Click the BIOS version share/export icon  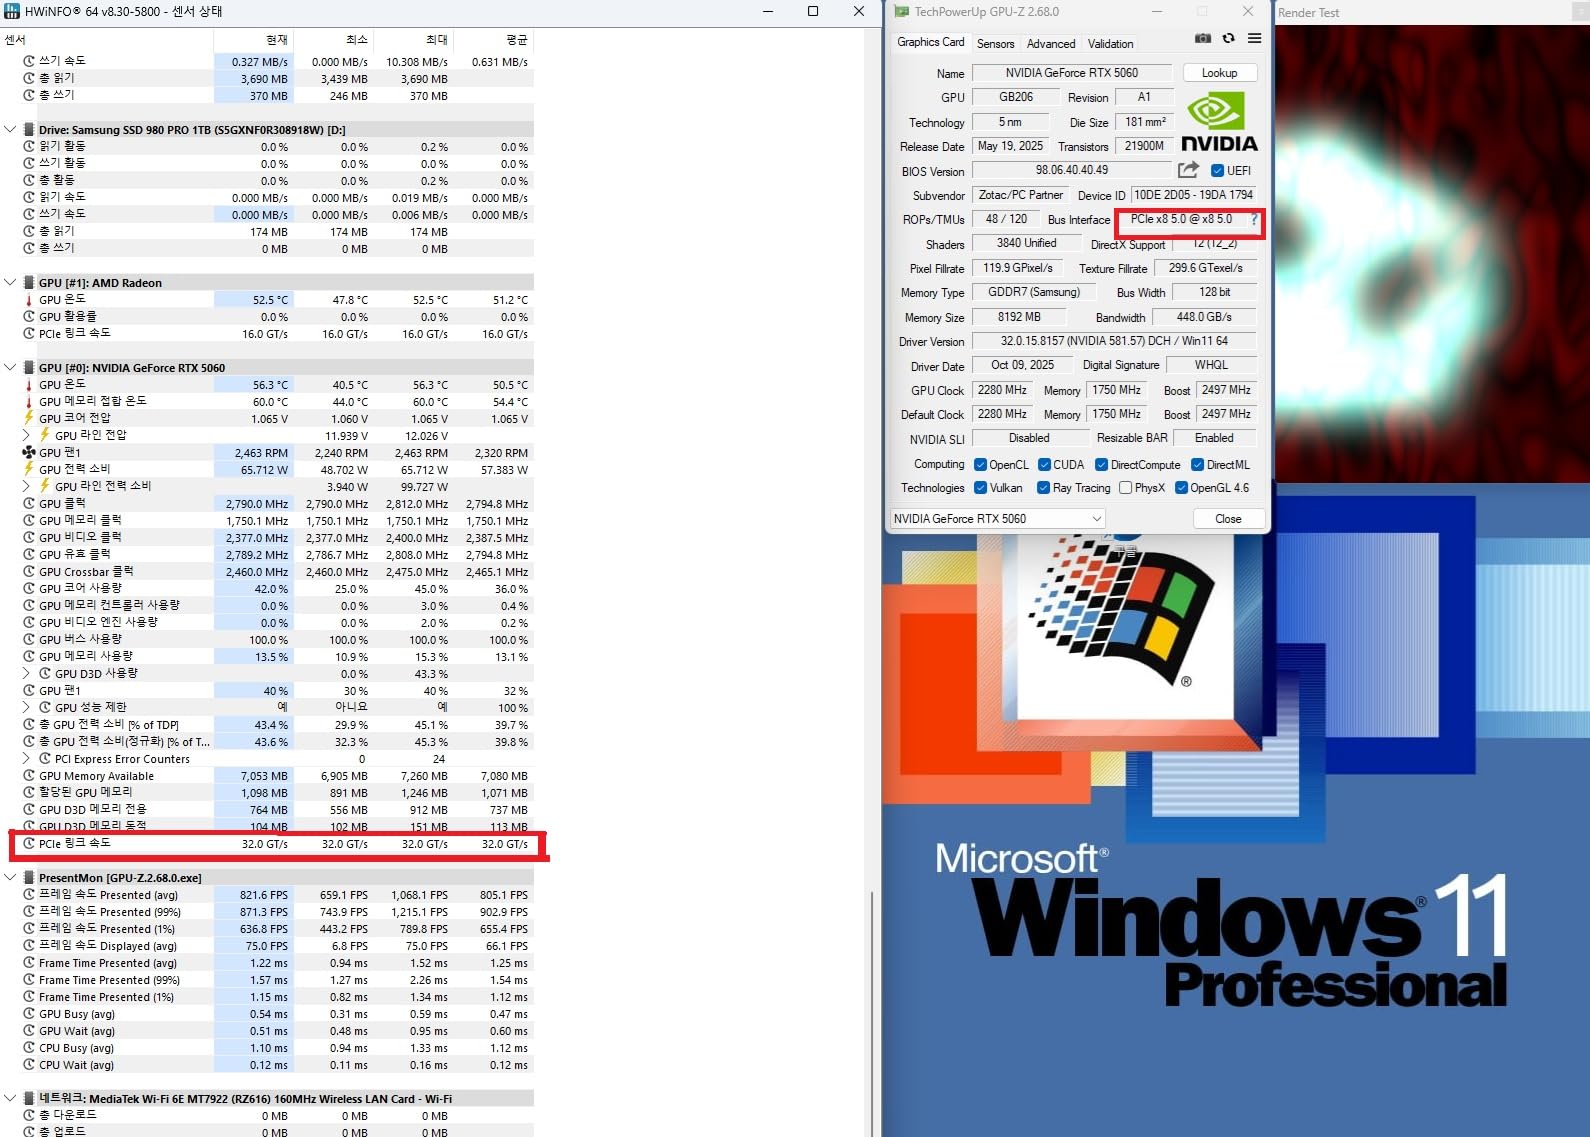pyautogui.click(x=1188, y=170)
